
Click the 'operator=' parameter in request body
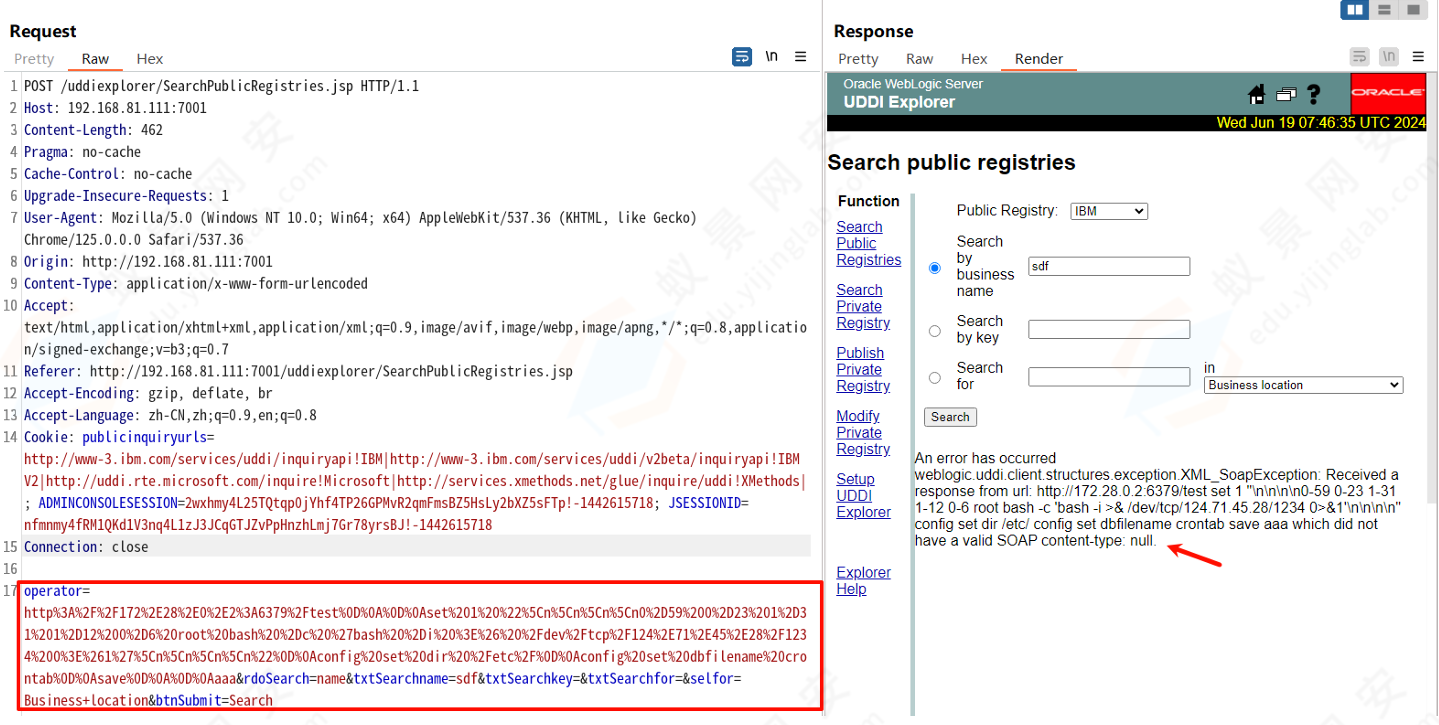(57, 591)
